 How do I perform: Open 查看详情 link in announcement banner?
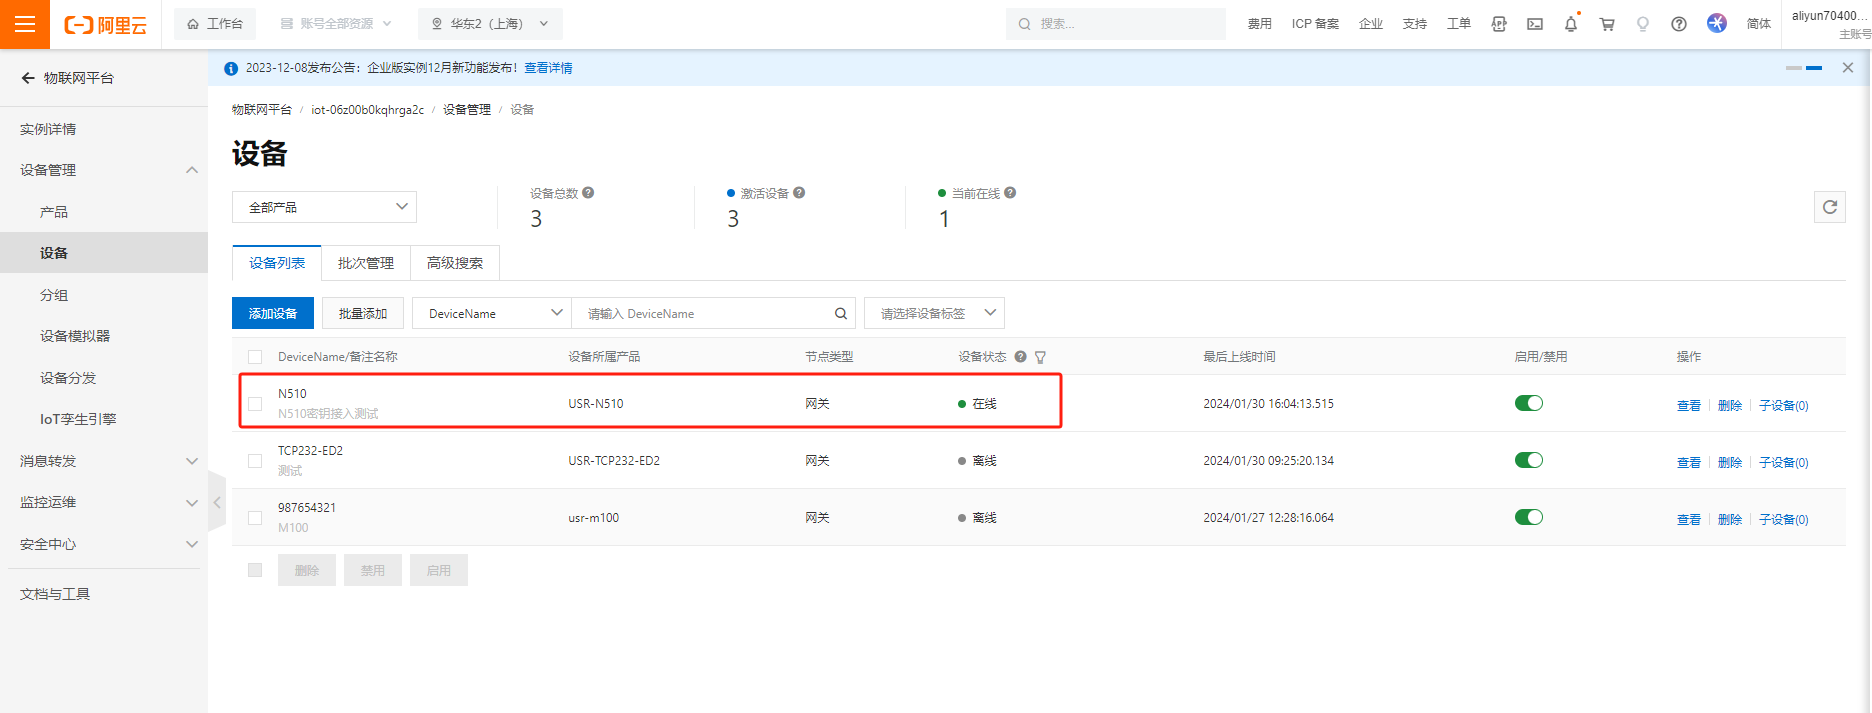[x=548, y=68]
